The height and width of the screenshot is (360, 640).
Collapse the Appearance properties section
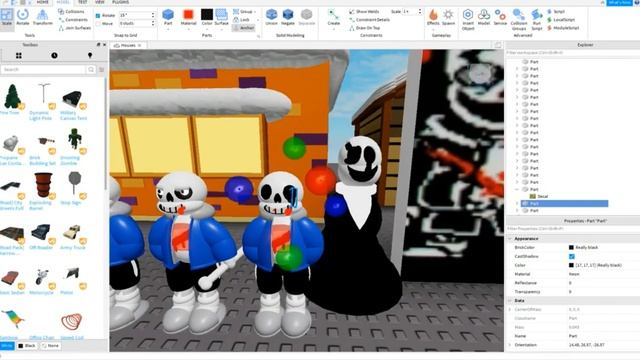pos(510,238)
